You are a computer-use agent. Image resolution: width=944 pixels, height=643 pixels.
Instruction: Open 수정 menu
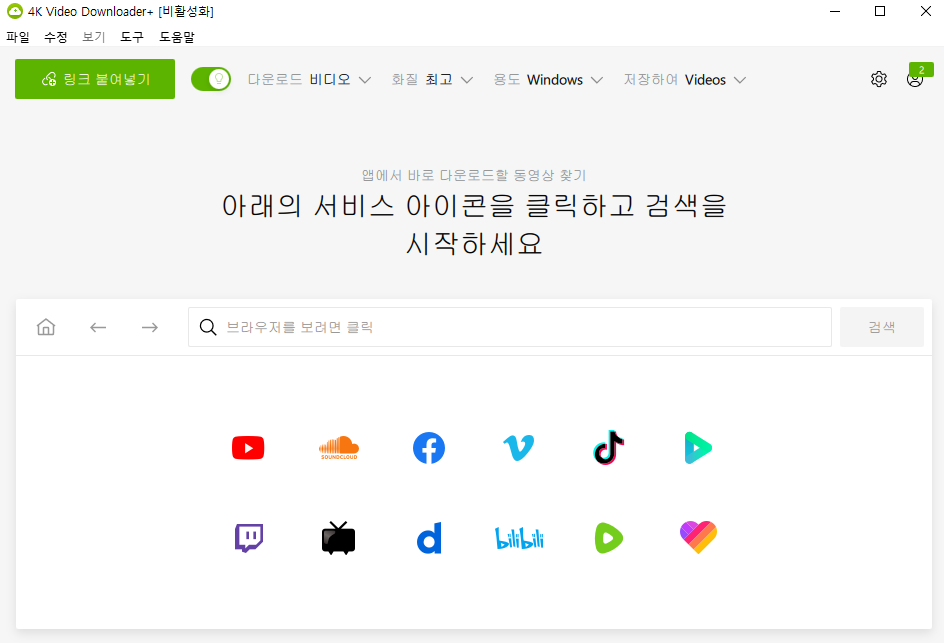(56, 37)
